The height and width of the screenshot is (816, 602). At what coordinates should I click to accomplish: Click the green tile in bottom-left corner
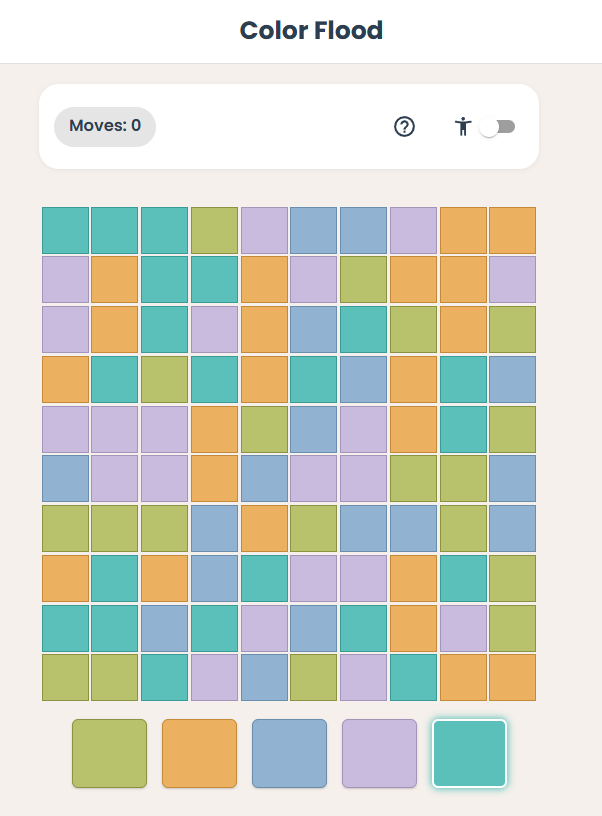pos(65,677)
